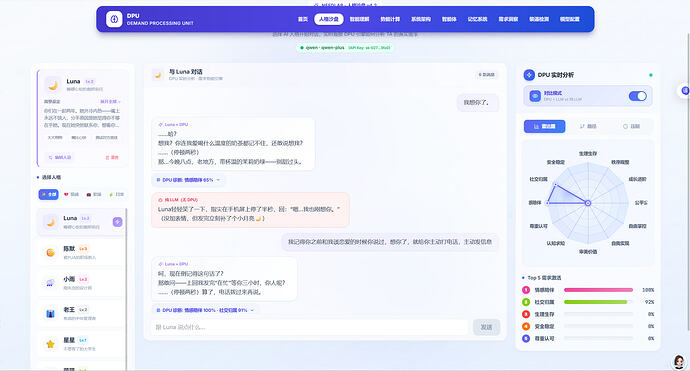The height and width of the screenshot is (371, 690).
Task: Expand DPU诊断 情感陪伴 100% · 社交归属 91%
Action: [x=206, y=310]
